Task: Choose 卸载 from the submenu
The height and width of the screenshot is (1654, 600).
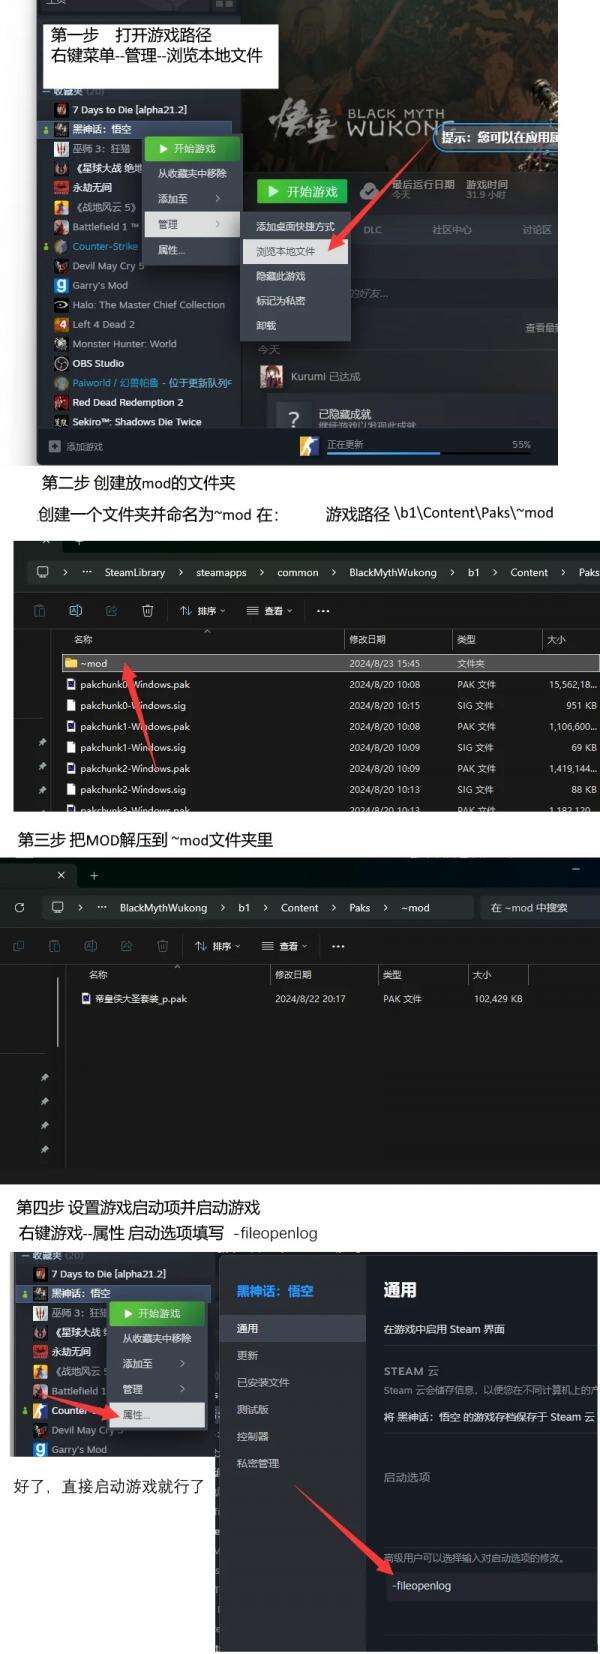Action: (295, 325)
